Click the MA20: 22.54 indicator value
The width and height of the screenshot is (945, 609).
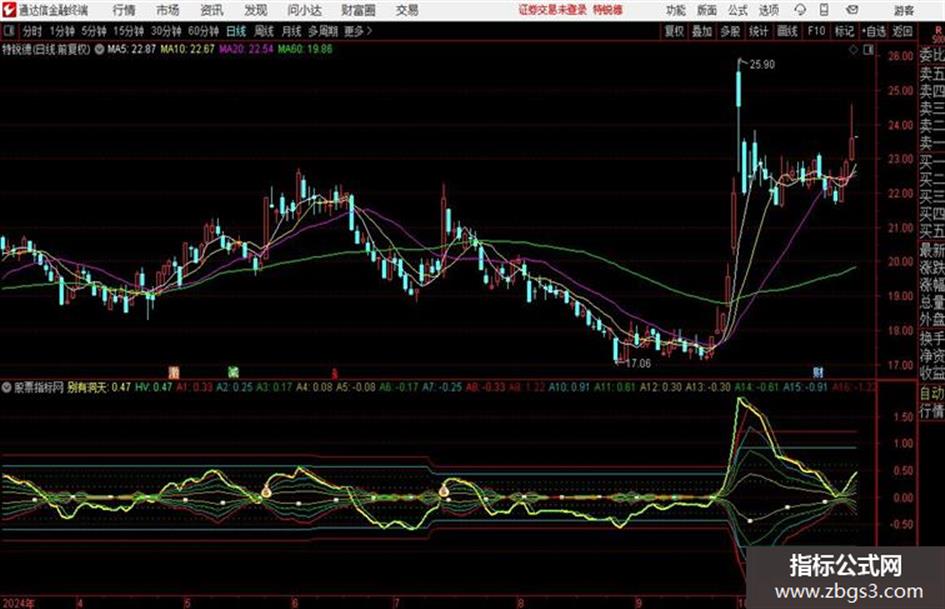[246, 49]
